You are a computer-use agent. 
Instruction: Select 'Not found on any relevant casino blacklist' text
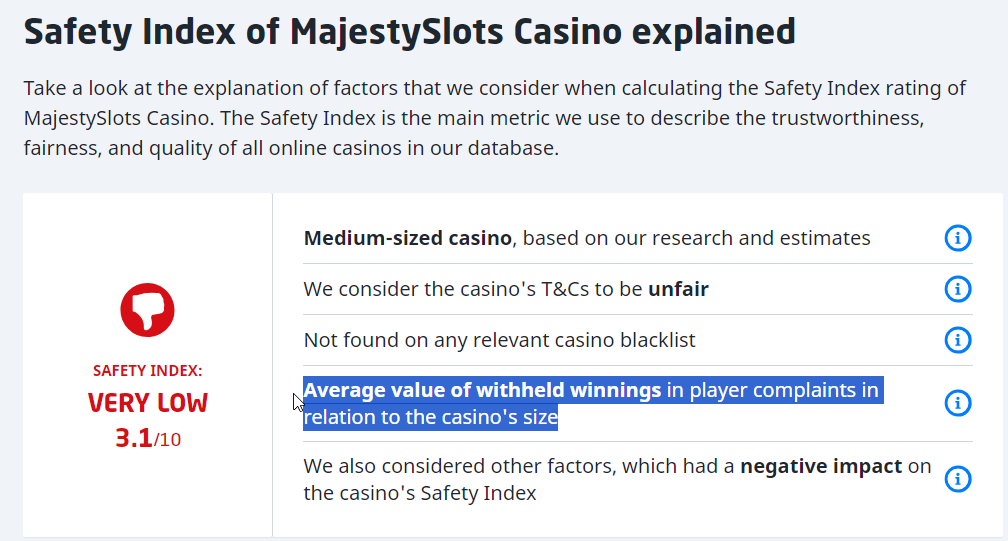[x=499, y=340]
